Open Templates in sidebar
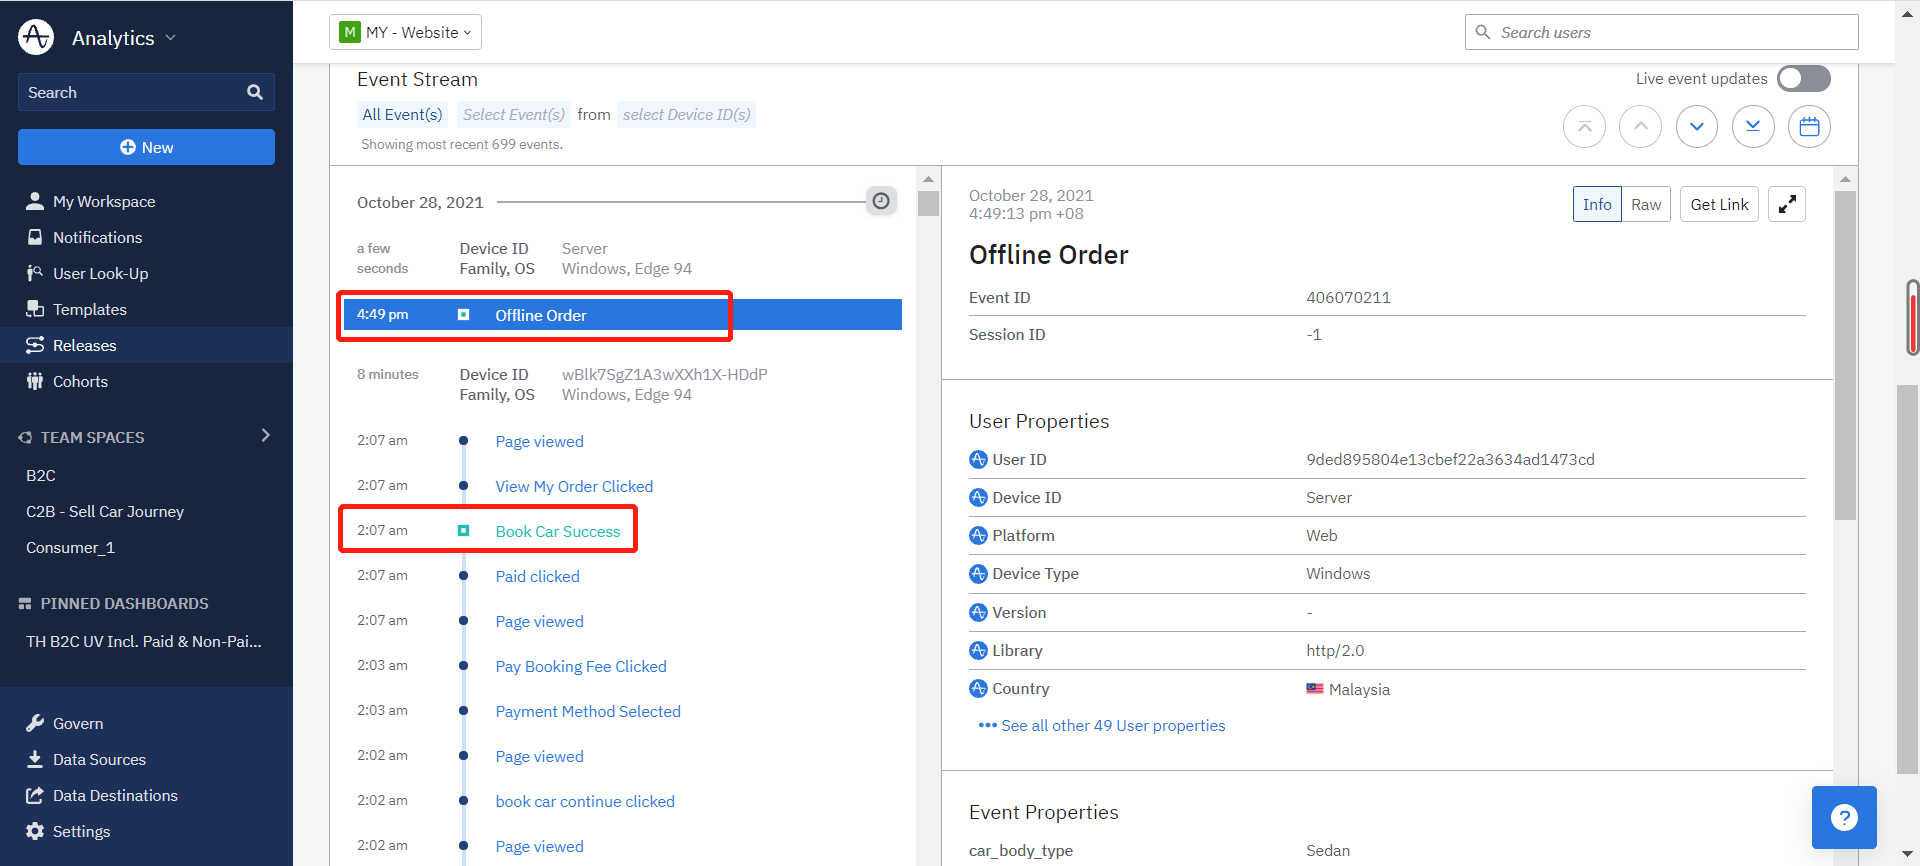This screenshot has height=866, width=1920. point(89,309)
